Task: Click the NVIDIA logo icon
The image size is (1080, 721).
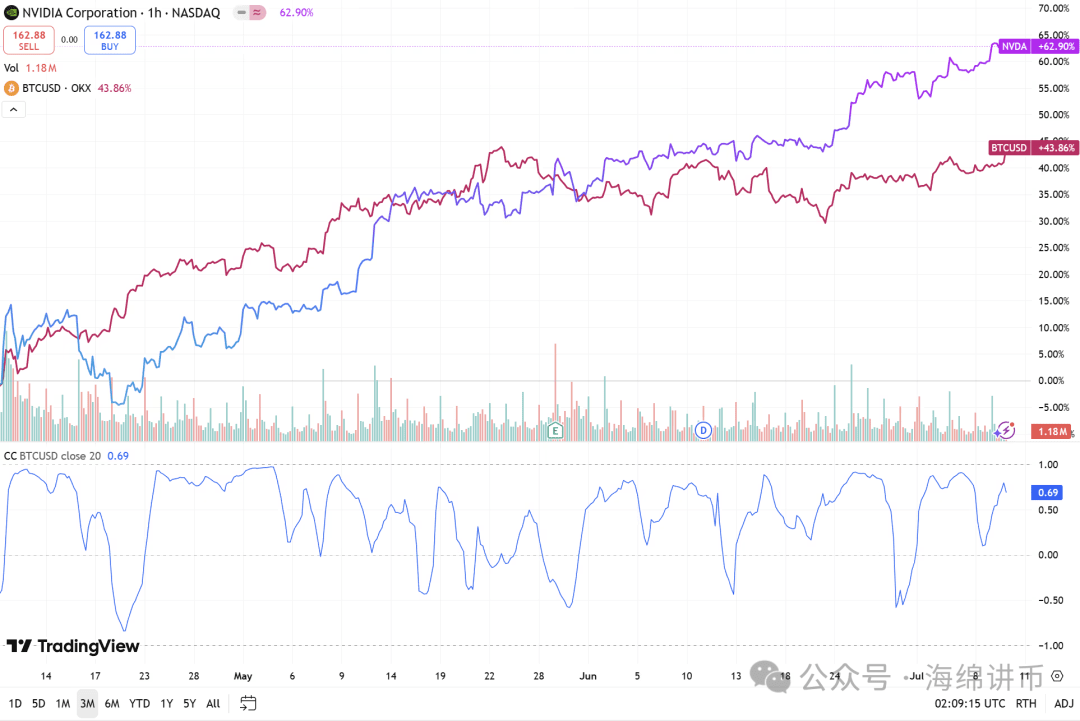Action: pos(11,13)
